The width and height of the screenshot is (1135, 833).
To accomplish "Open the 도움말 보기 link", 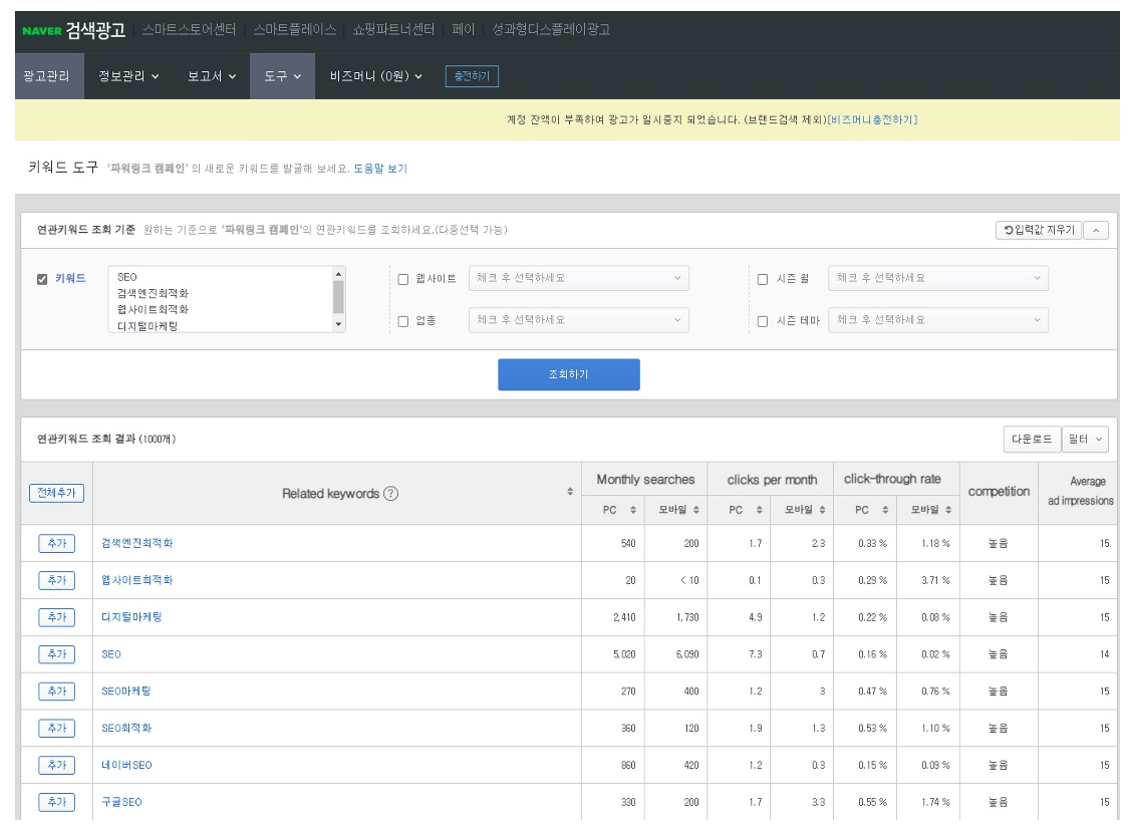I will (380, 169).
